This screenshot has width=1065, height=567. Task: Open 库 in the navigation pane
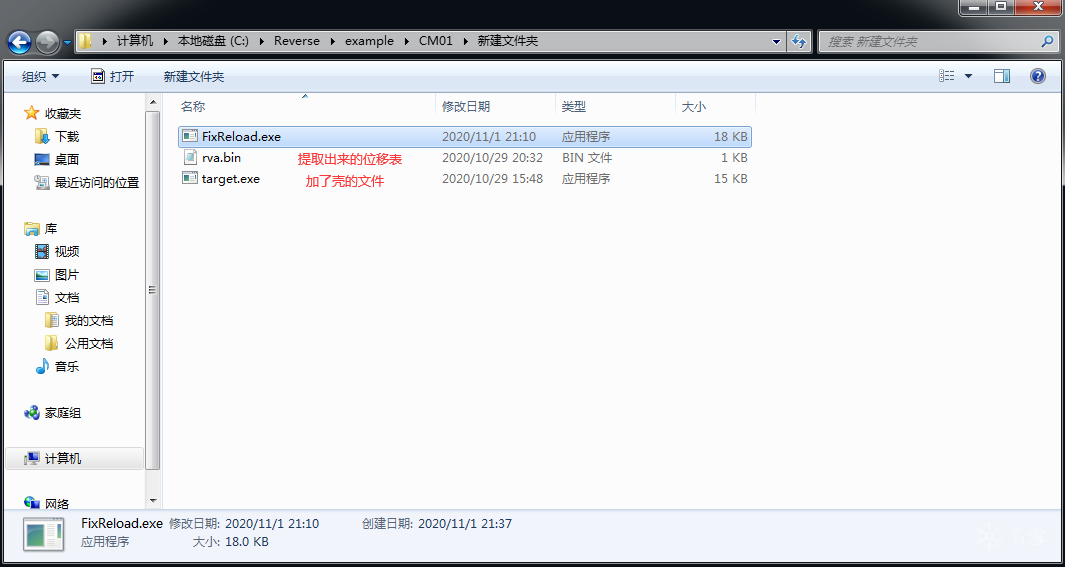pos(50,229)
